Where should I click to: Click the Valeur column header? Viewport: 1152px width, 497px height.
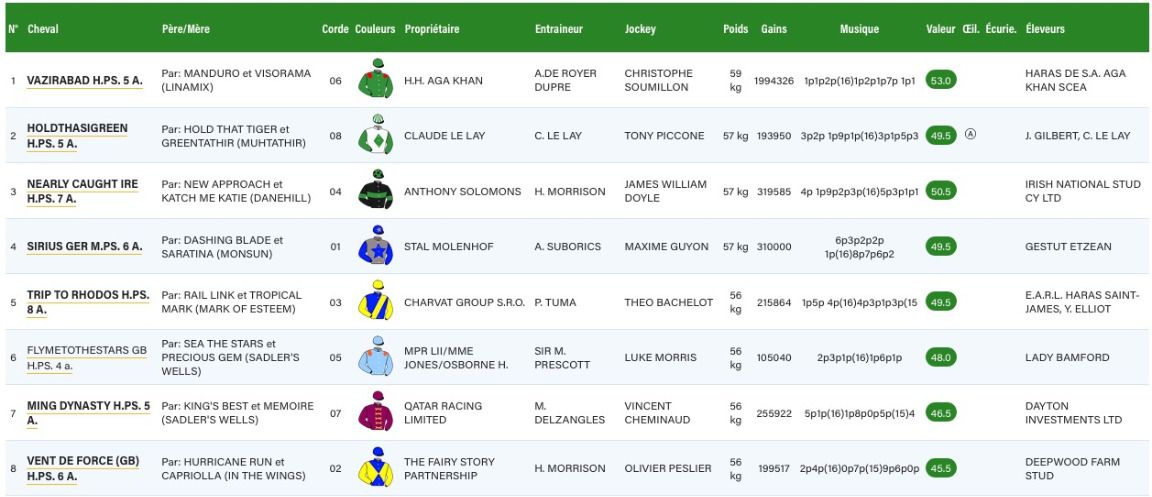[x=940, y=29]
